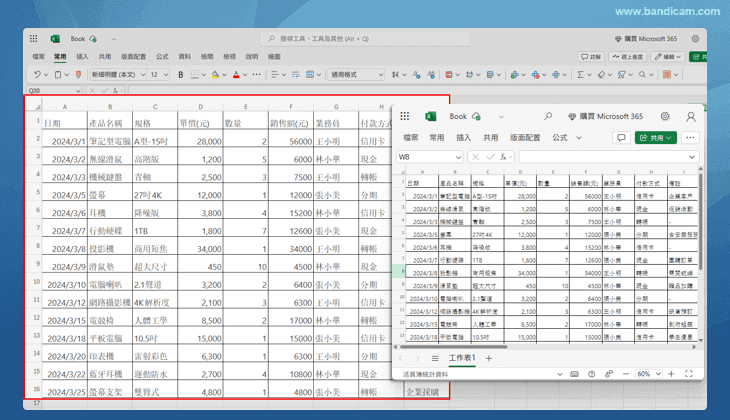The width and height of the screenshot is (730, 420).
Task: Click Find magnifier icon in ribbon
Action: coord(642,75)
